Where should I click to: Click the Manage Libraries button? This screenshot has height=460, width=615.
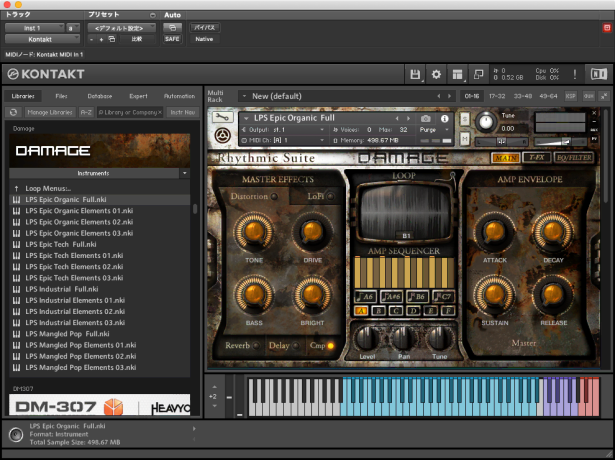49,113
